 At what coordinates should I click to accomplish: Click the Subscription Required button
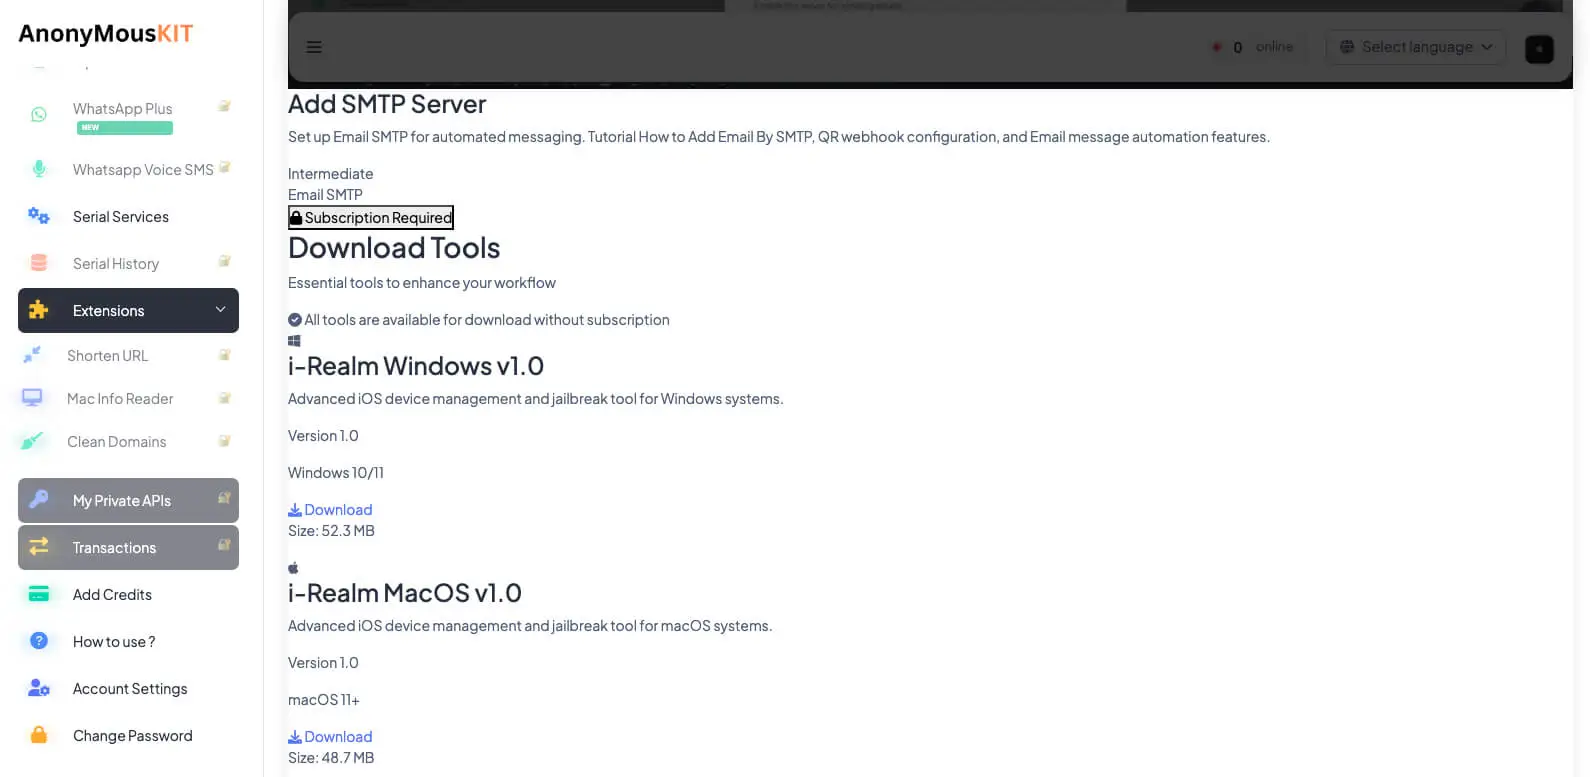point(371,217)
